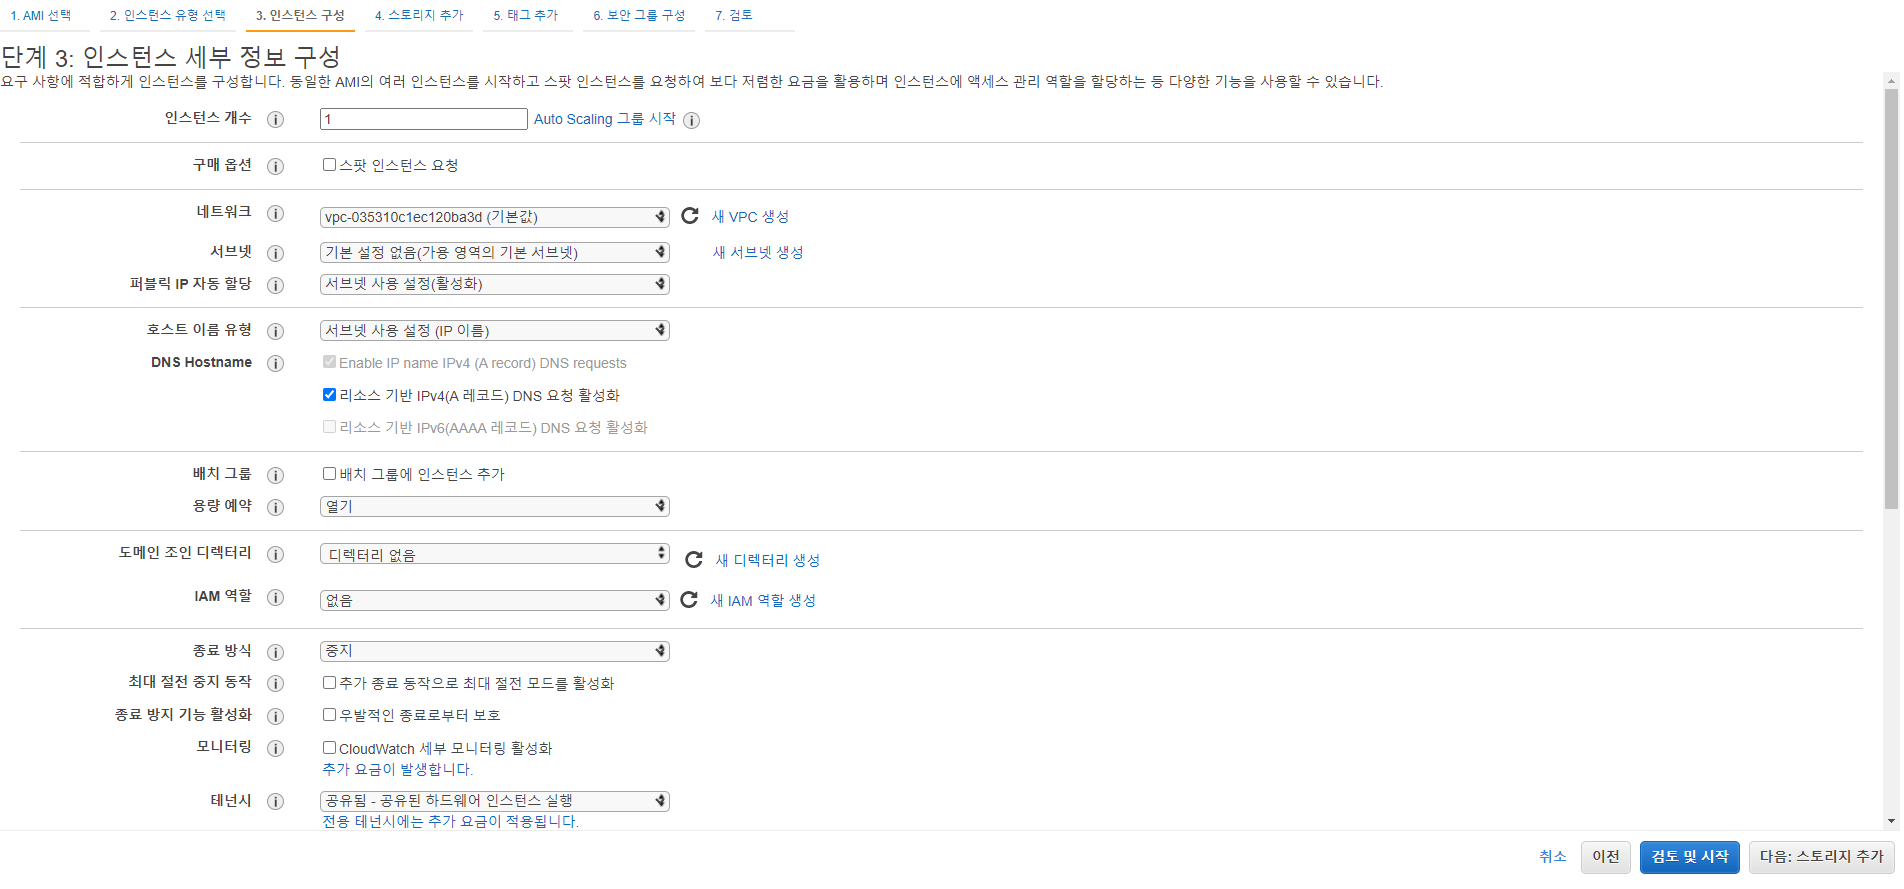The width and height of the screenshot is (1904, 889).
Task: Enable CloudWatch 세부 모니터링 활성화
Action: coord(329,748)
